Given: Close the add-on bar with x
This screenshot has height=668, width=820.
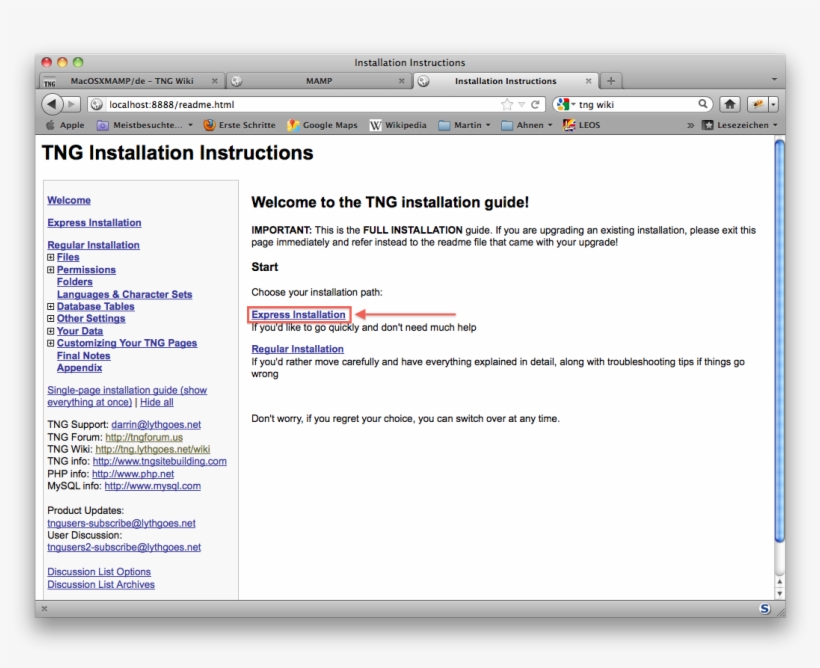Looking at the screenshot, I should tap(44, 608).
